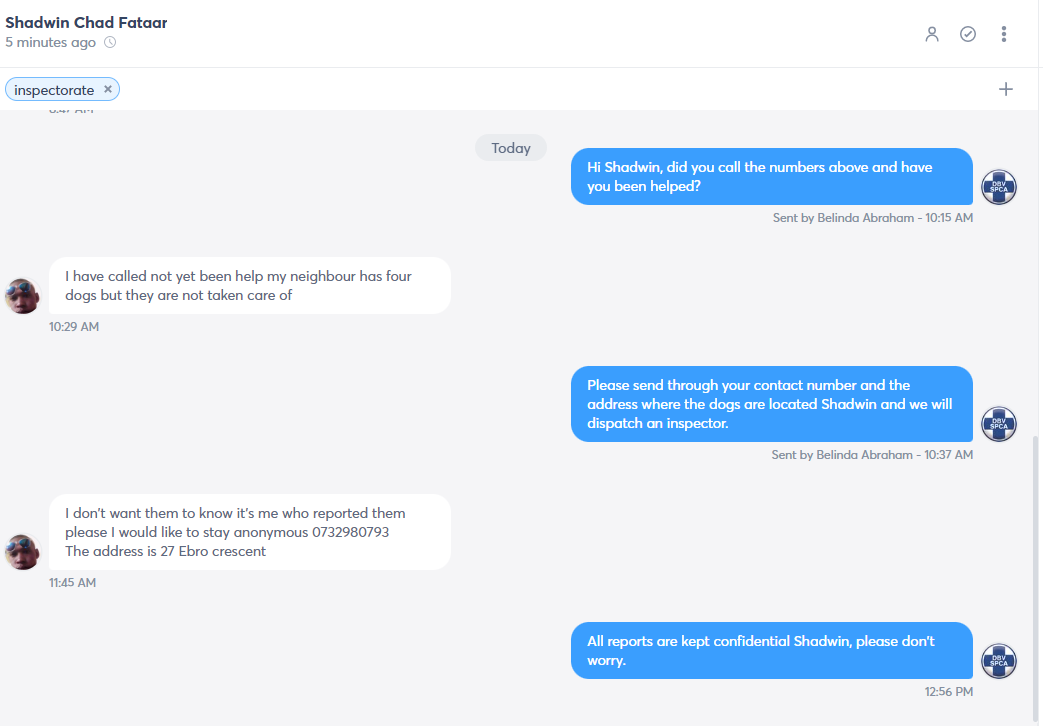The image size is (1043, 726).
Task: Open Shadwin Chad Fataar contact name
Action: (x=86, y=22)
